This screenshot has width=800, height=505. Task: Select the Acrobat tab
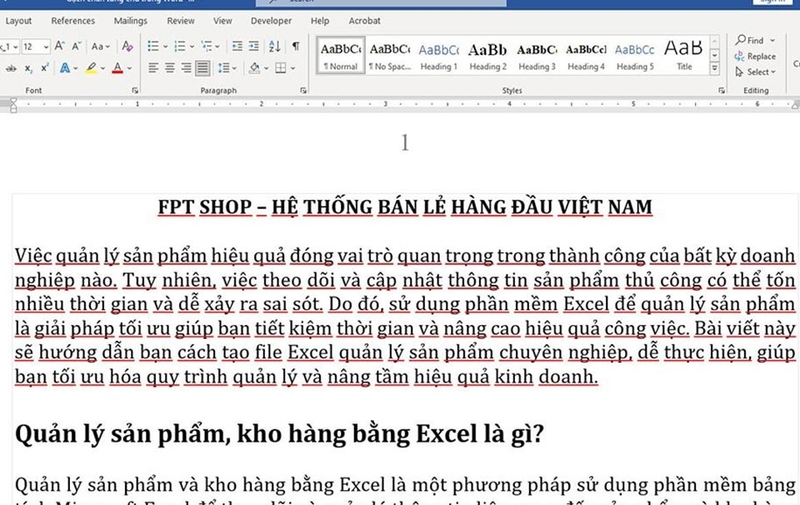click(x=364, y=21)
